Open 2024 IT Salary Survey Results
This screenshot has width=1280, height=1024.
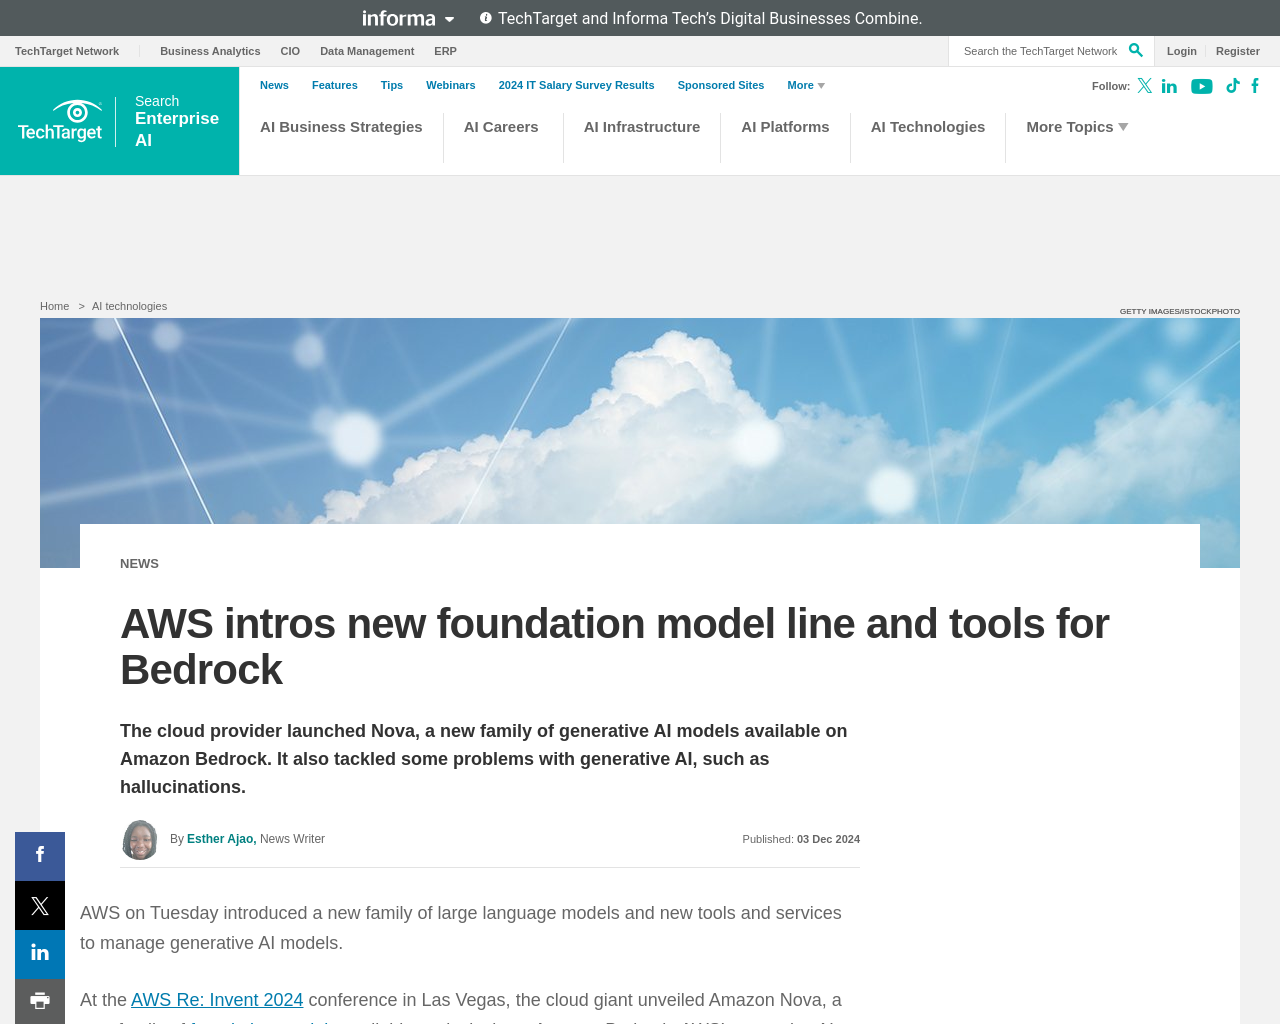pyautogui.click(x=577, y=85)
